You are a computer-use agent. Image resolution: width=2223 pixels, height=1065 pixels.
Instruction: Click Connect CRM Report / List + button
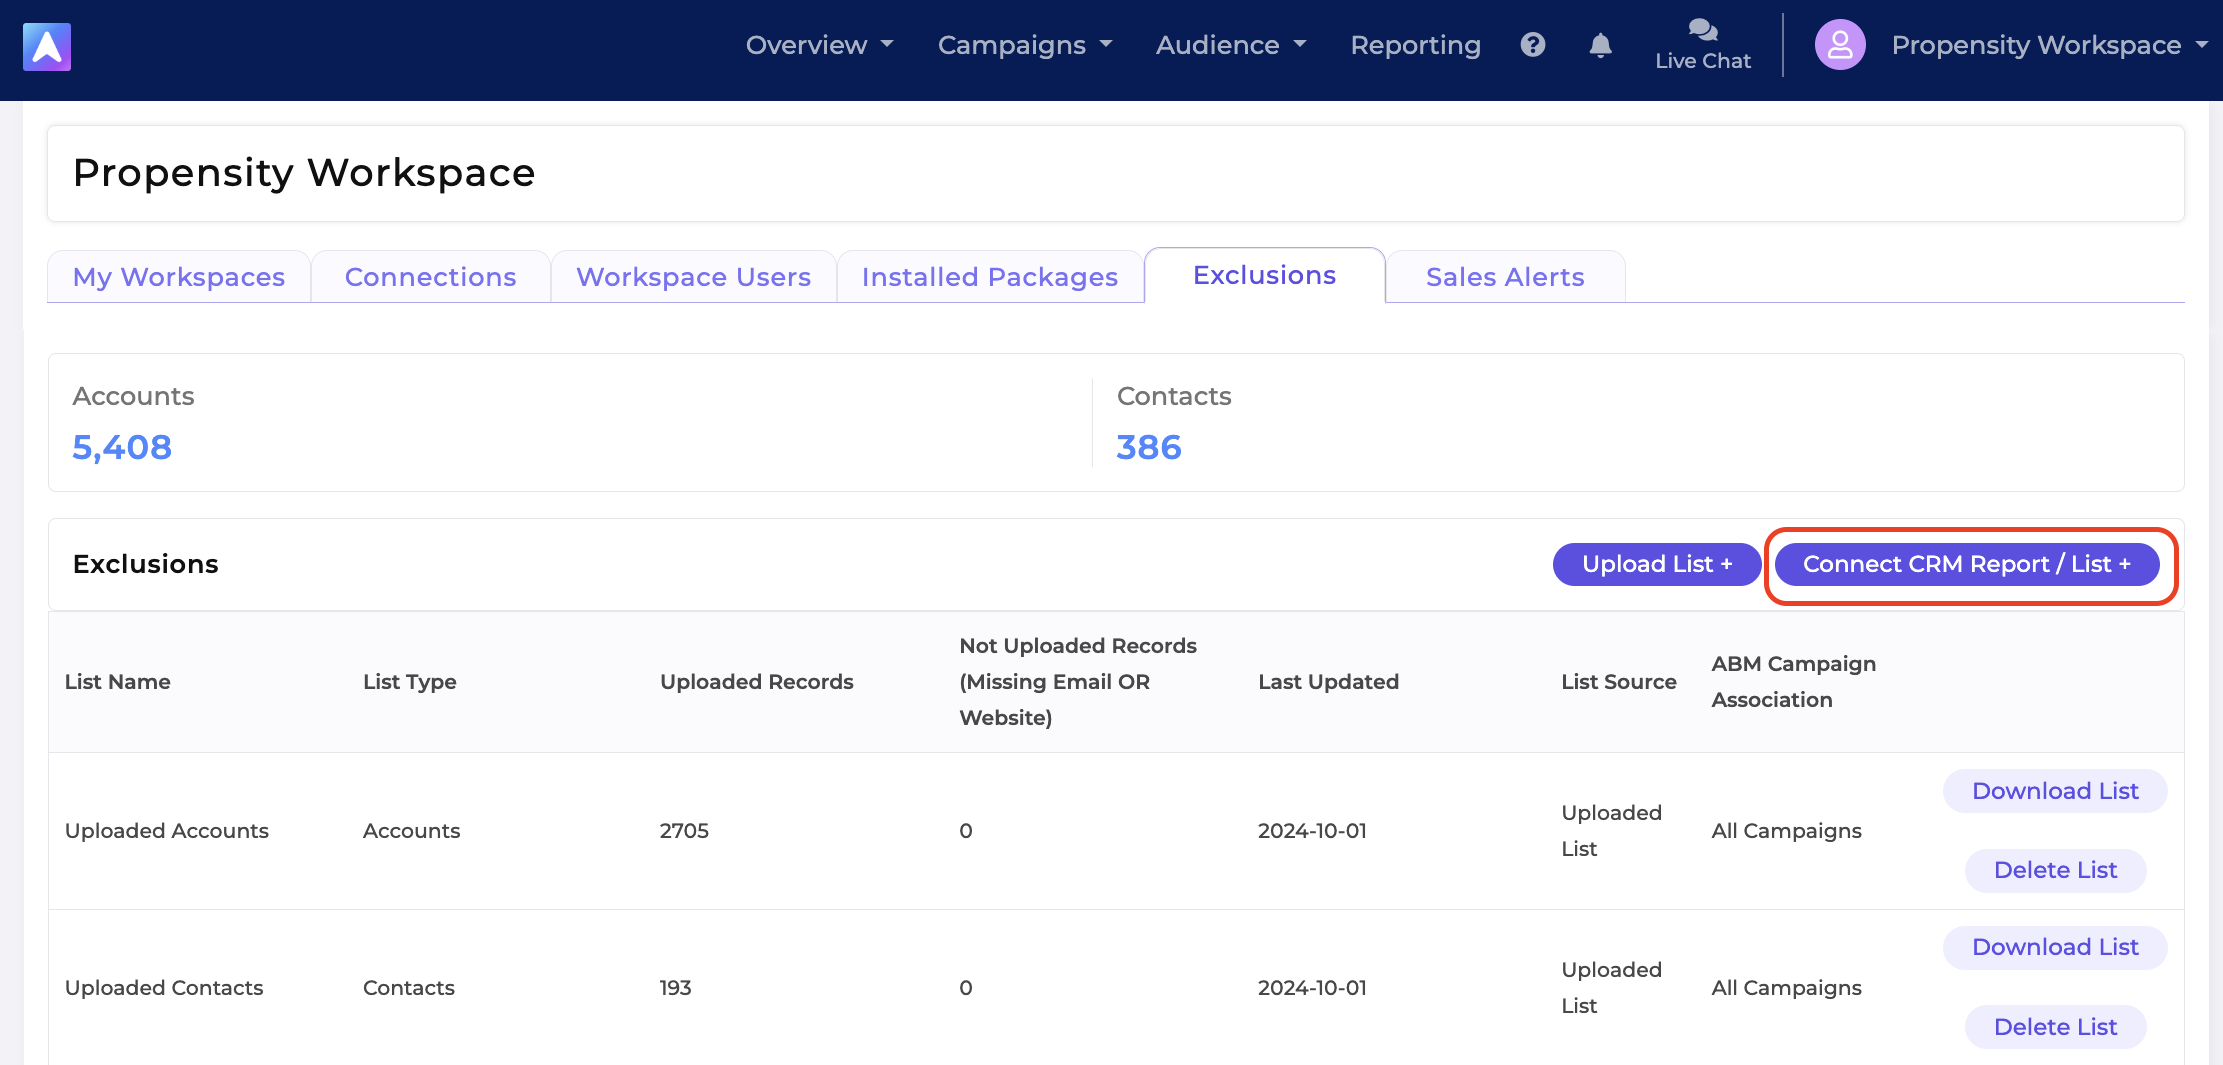point(1967,565)
